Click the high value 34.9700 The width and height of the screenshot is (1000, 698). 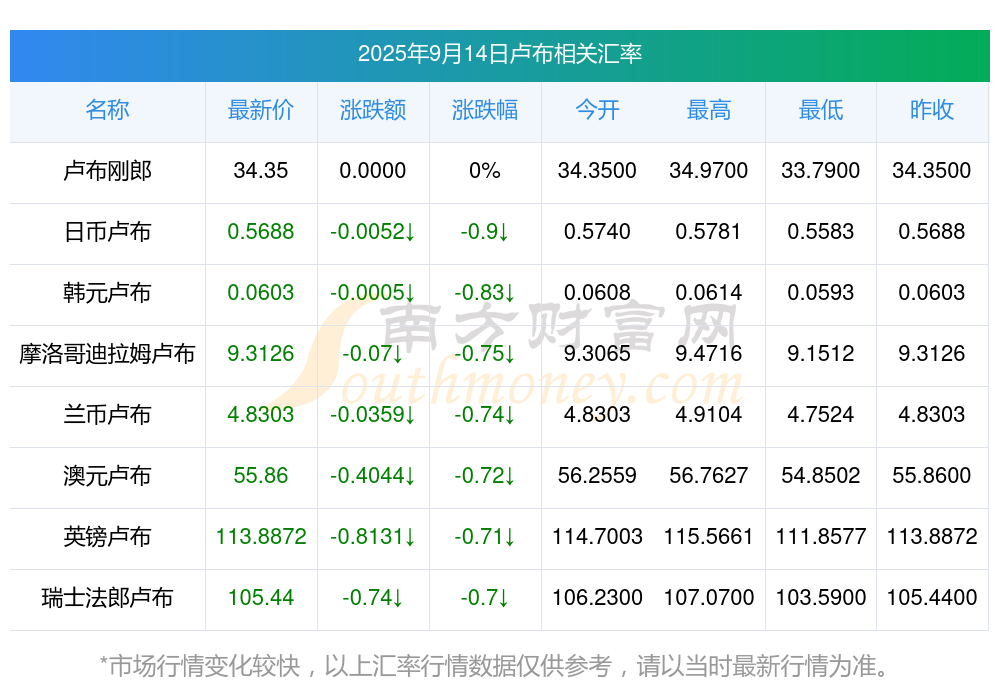pos(709,171)
